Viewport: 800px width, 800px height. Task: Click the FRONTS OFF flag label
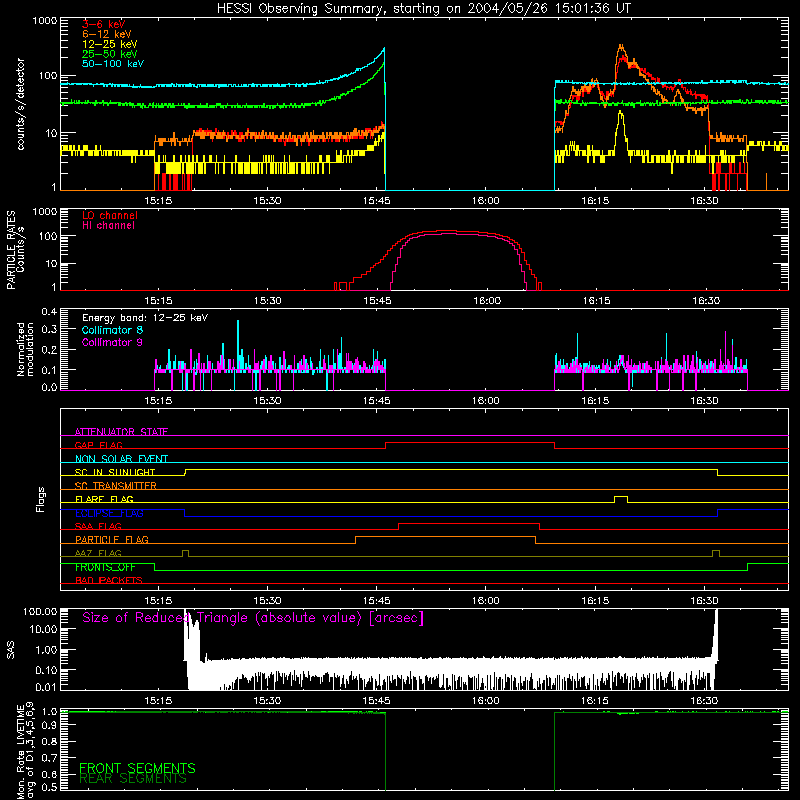point(105,567)
